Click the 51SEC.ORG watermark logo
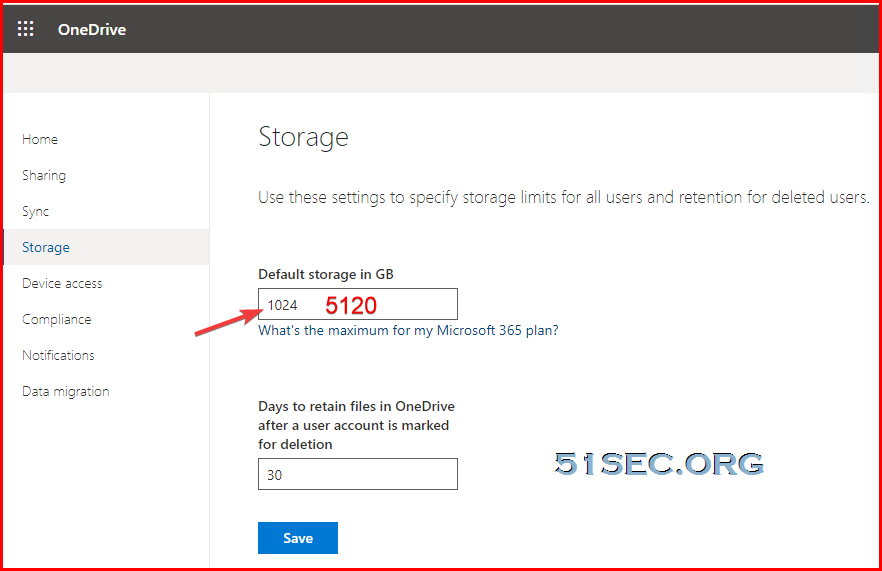Screen dimensions: 882x571 pos(659,464)
